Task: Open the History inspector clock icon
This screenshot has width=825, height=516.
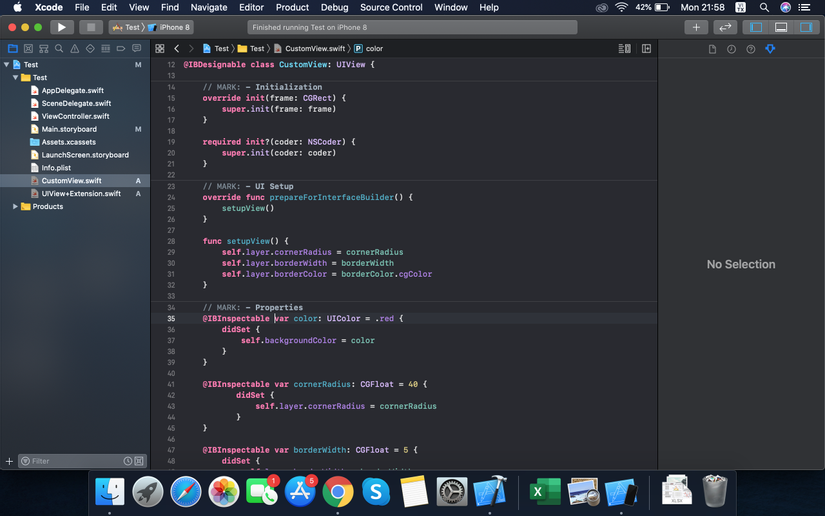Action: tap(731, 48)
